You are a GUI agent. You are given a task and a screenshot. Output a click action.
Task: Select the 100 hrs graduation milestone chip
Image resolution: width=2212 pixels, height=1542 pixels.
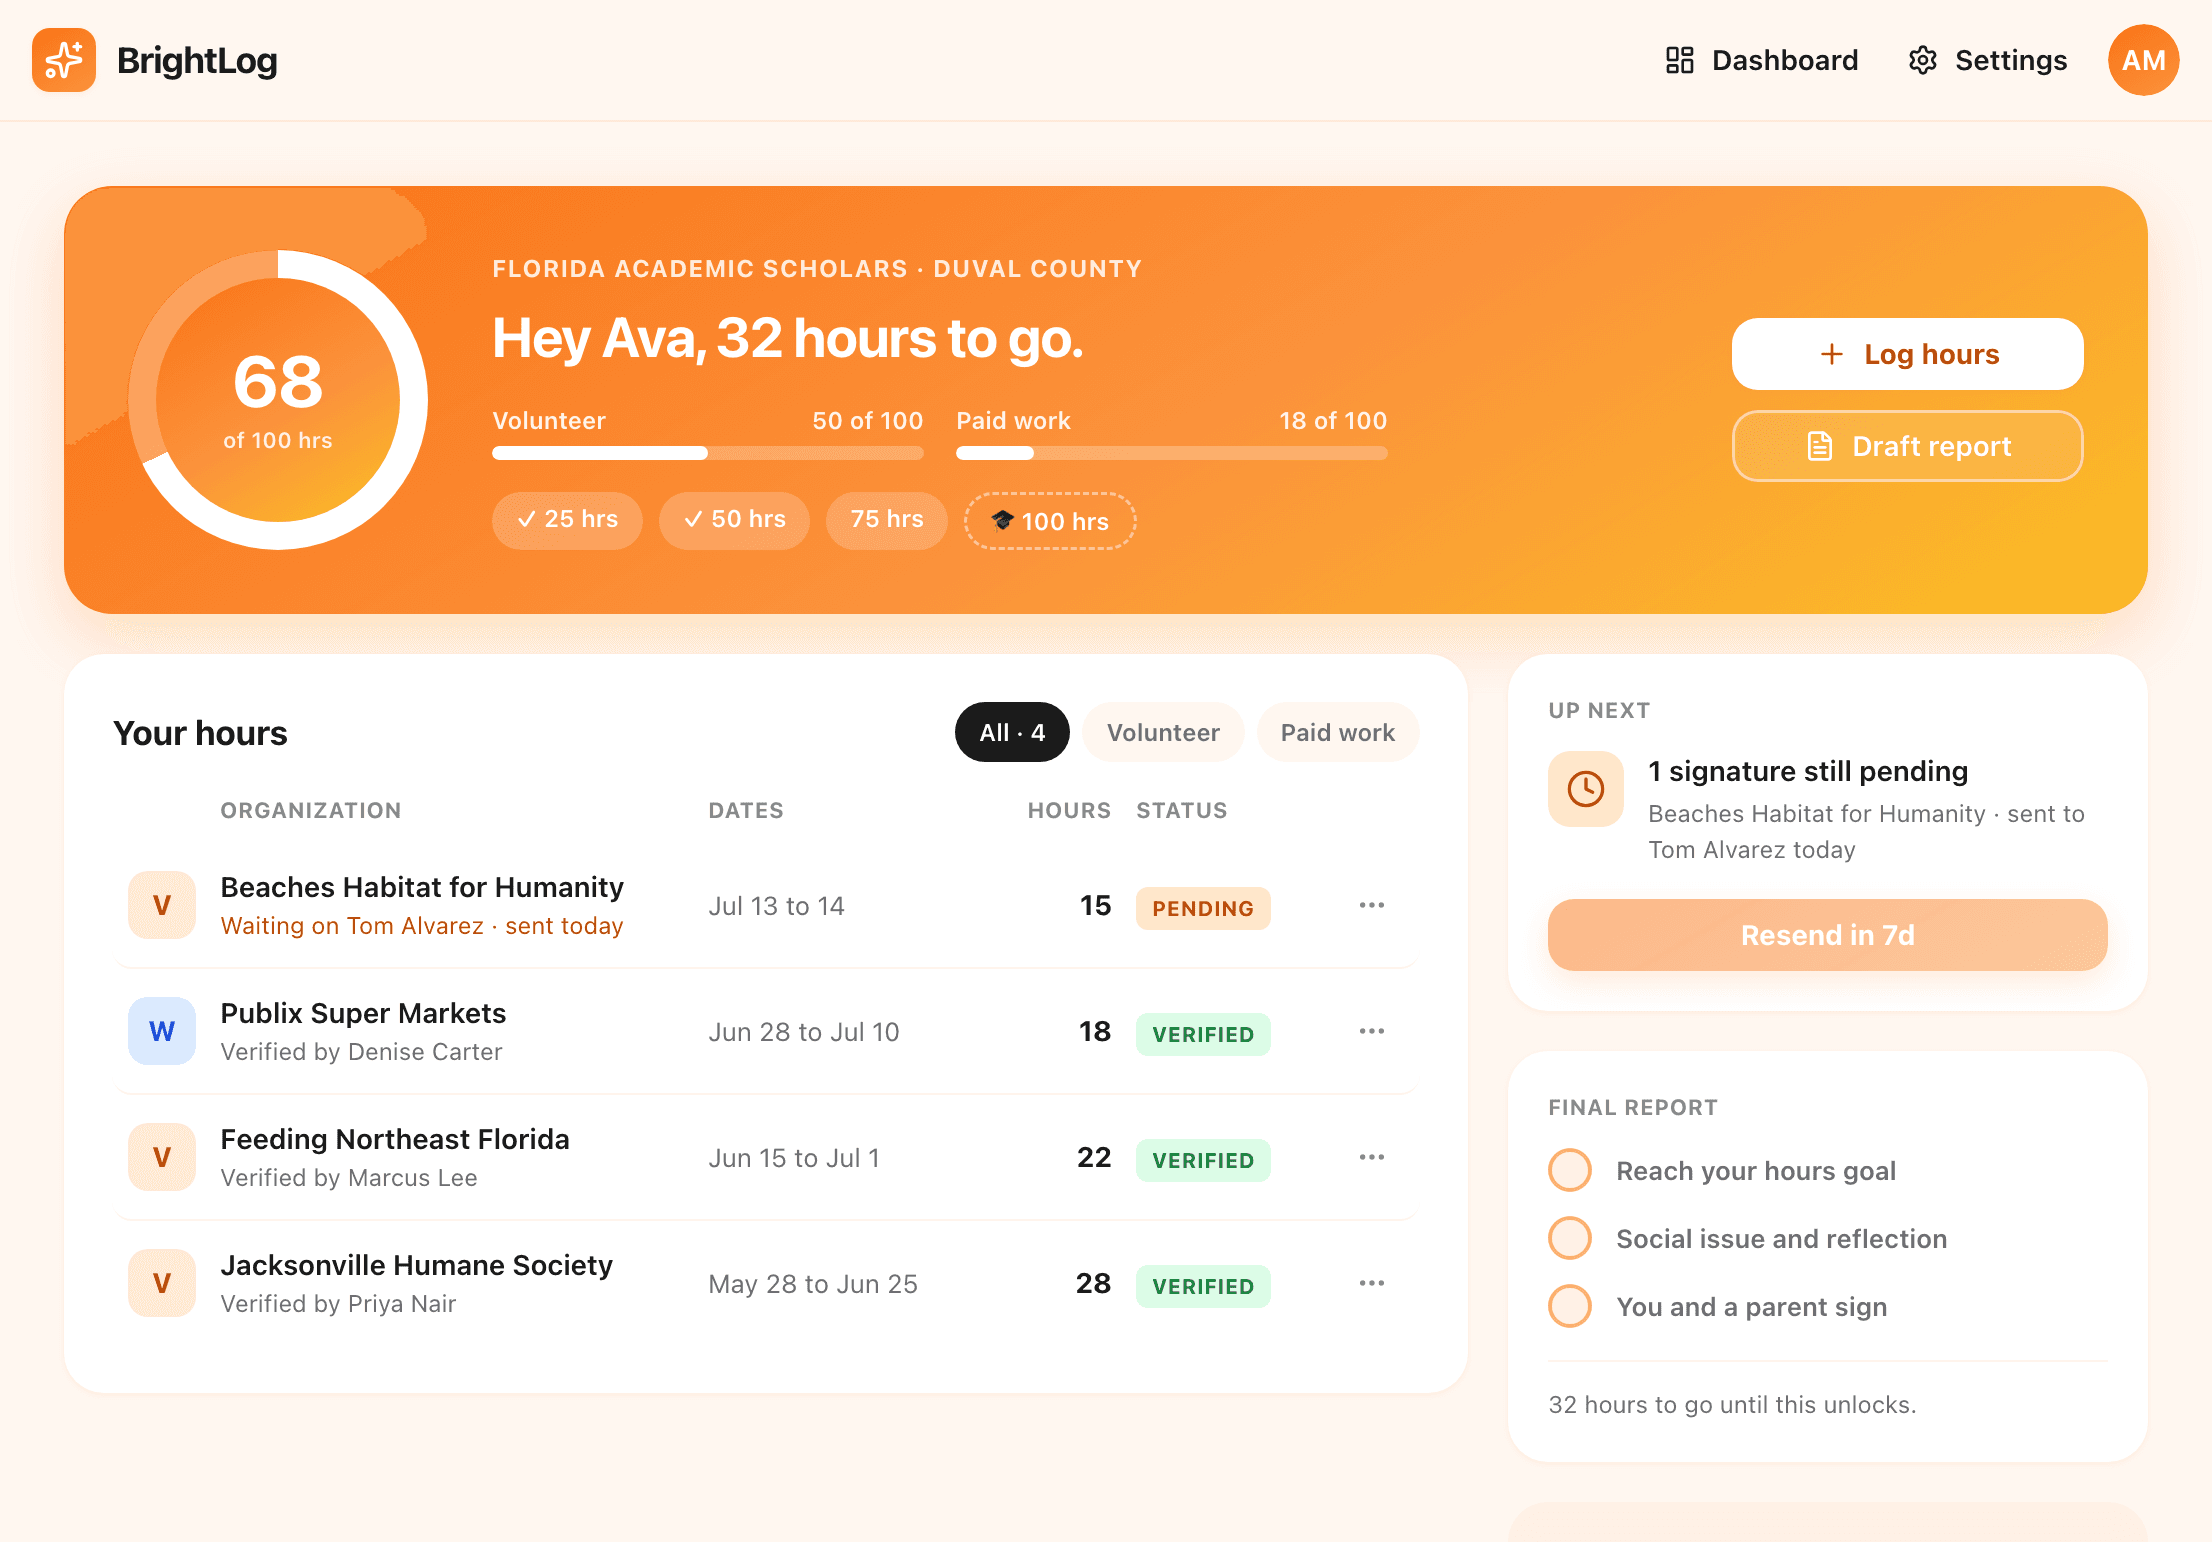1050,521
